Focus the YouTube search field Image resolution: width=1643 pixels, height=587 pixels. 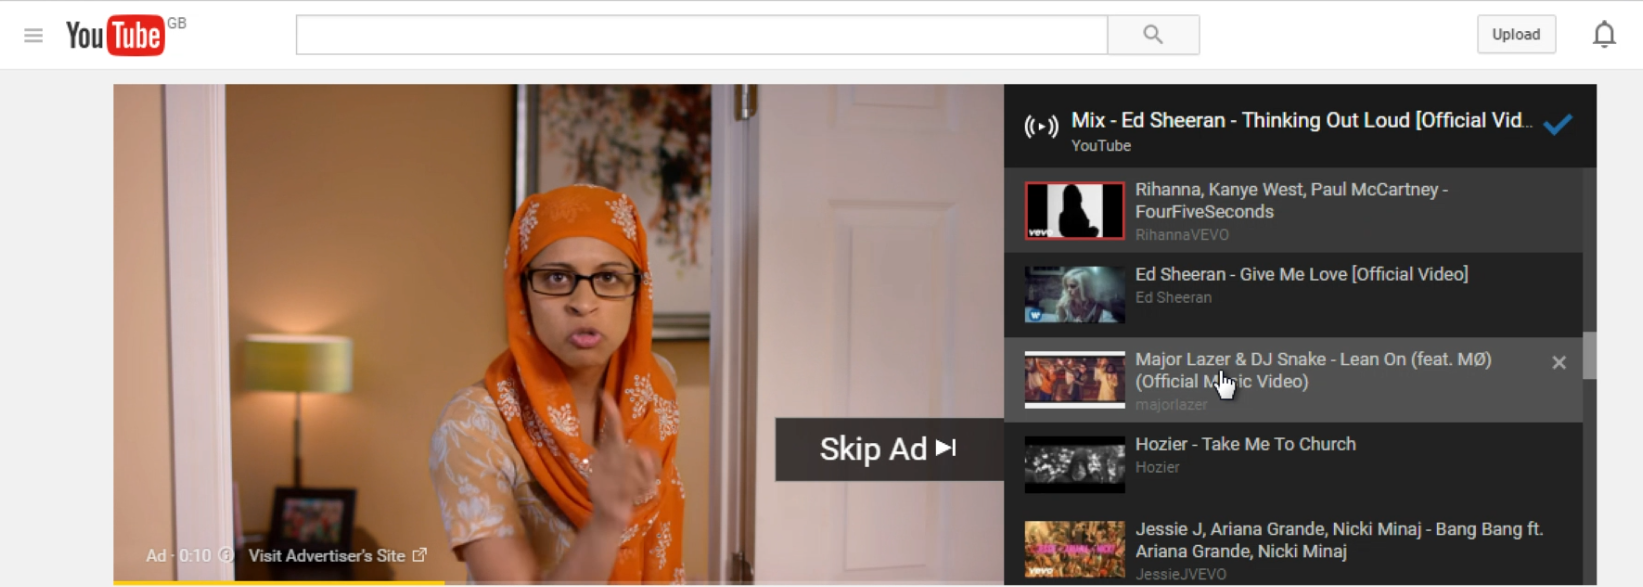702,35
